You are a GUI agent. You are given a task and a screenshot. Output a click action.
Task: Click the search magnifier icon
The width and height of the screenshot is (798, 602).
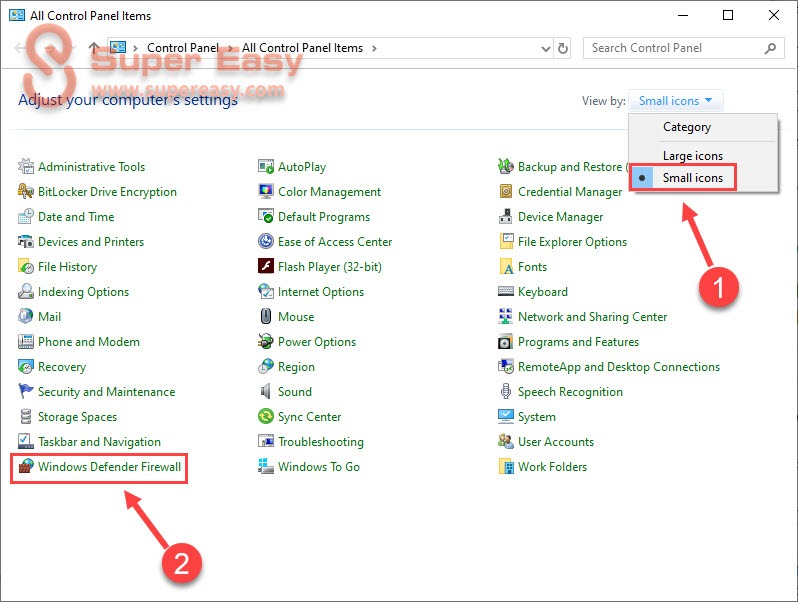(771, 48)
